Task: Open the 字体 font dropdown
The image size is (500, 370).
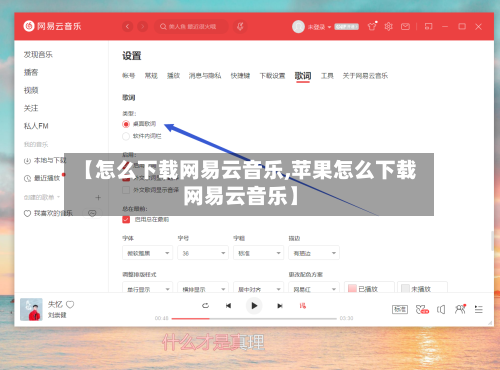Action: point(147,253)
